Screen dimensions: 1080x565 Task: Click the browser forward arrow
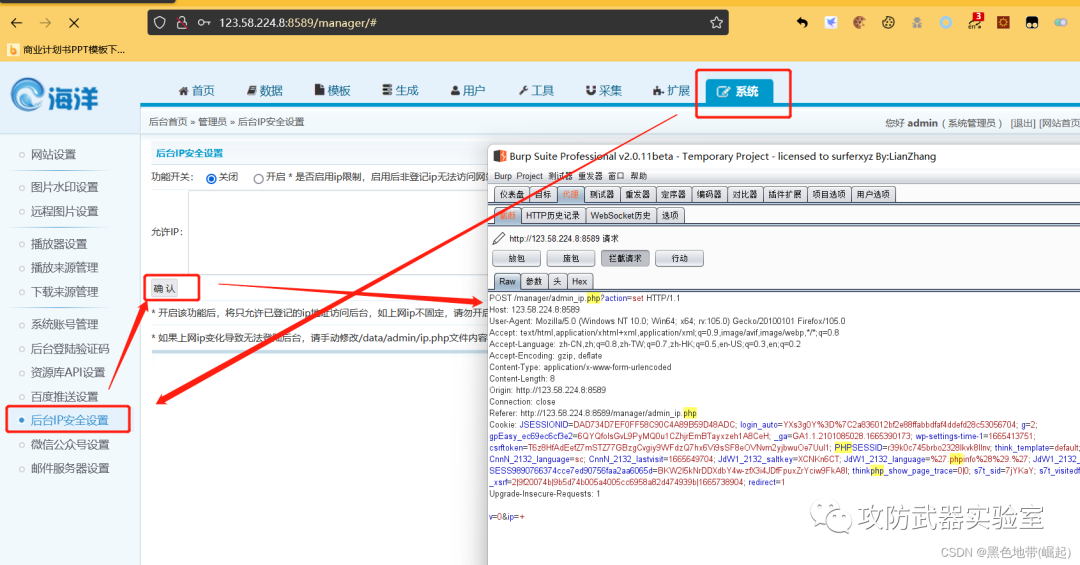pyautogui.click(x=45, y=23)
